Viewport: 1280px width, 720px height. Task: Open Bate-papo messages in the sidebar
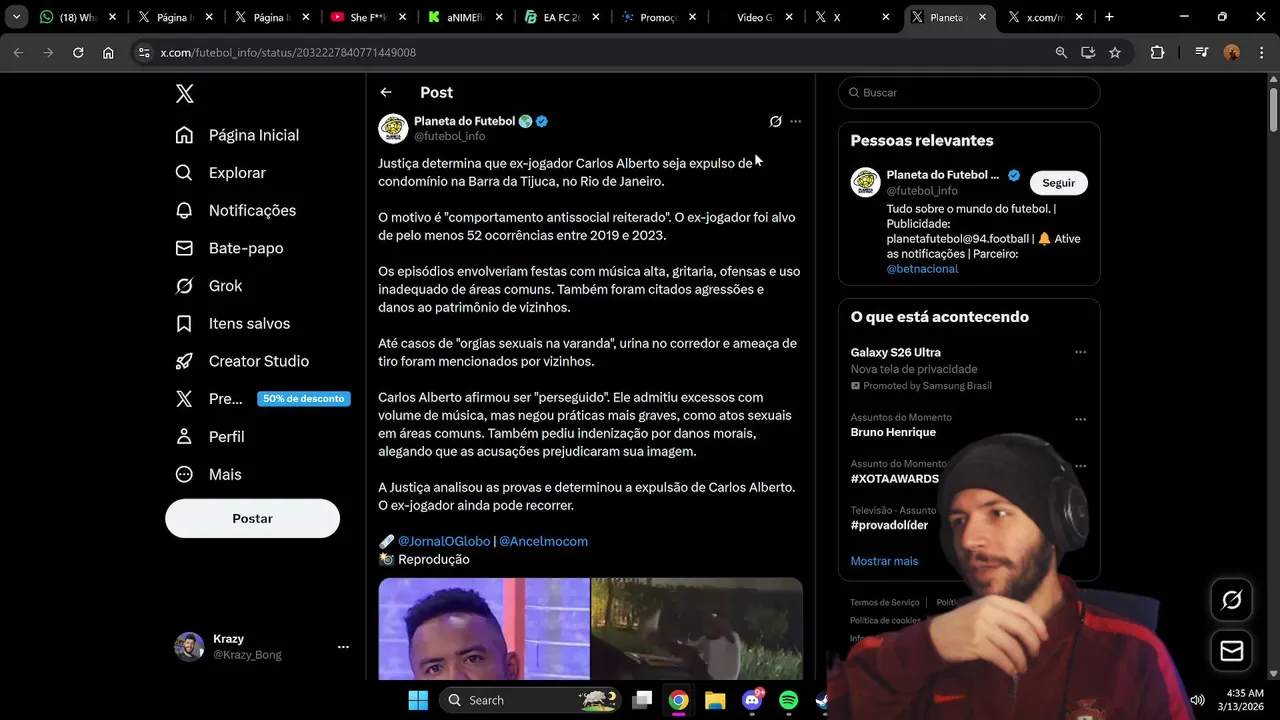point(229,248)
